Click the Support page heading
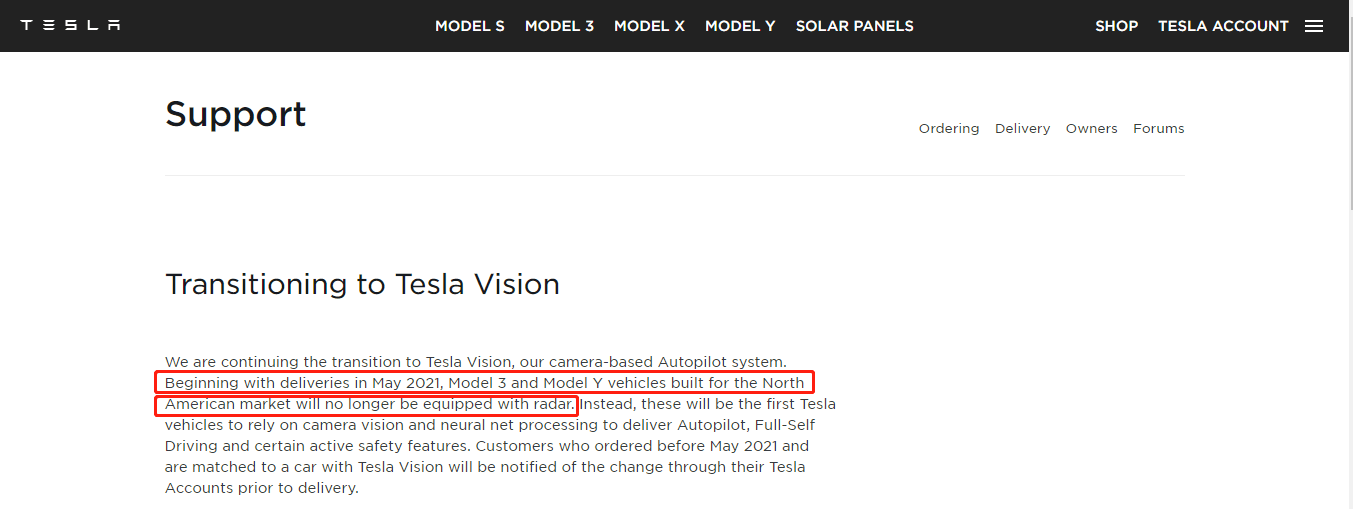Viewport: 1353px width, 509px height. (x=236, y=115)
